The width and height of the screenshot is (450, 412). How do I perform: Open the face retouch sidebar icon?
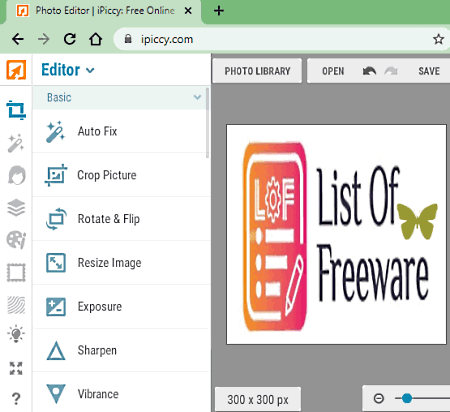click(16, 175)
